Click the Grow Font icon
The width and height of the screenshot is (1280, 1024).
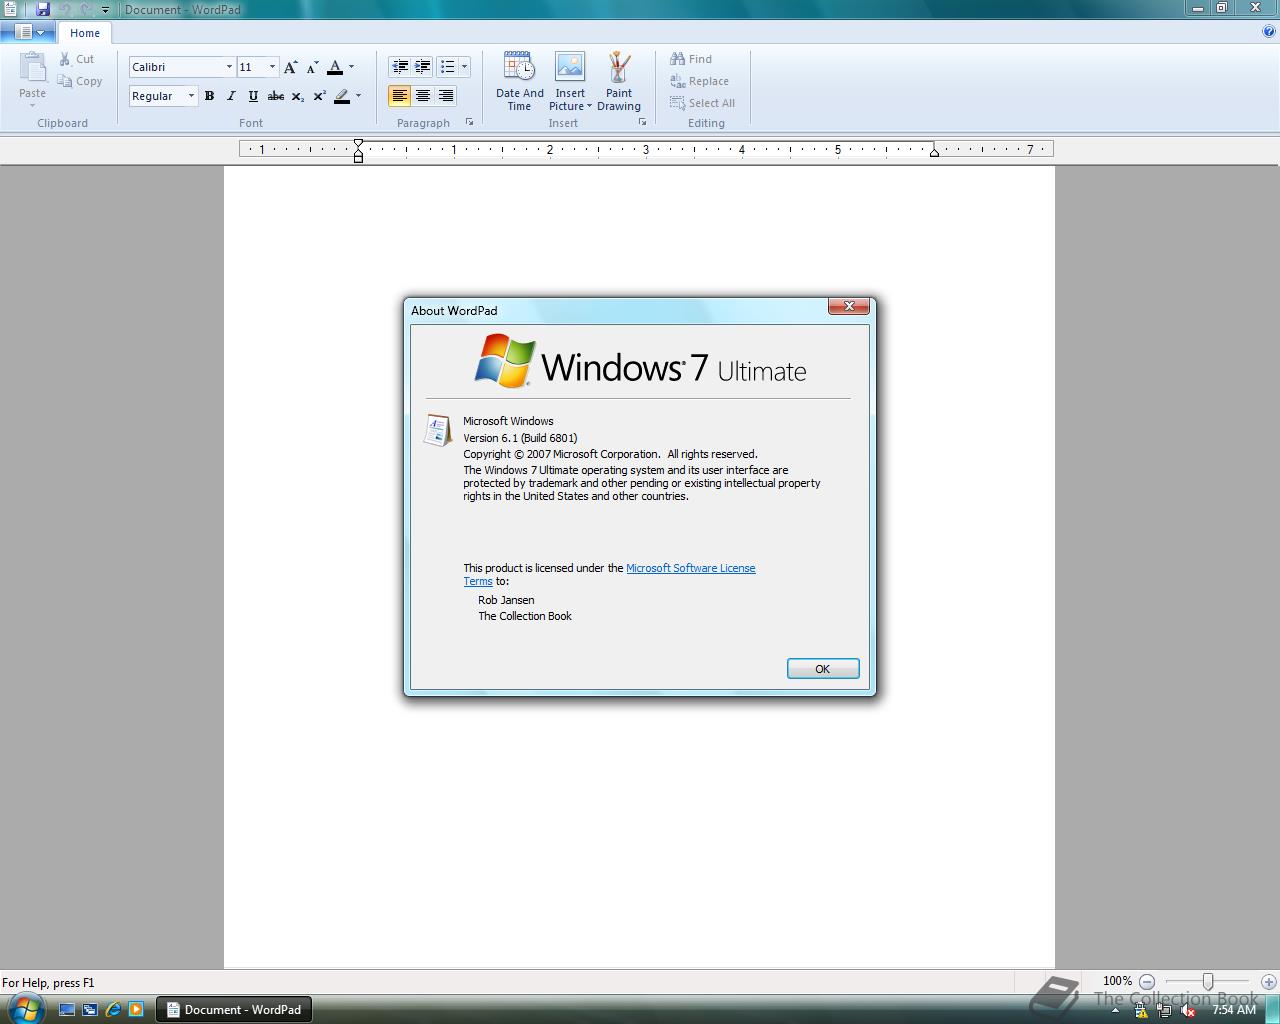tap(290, 67)
